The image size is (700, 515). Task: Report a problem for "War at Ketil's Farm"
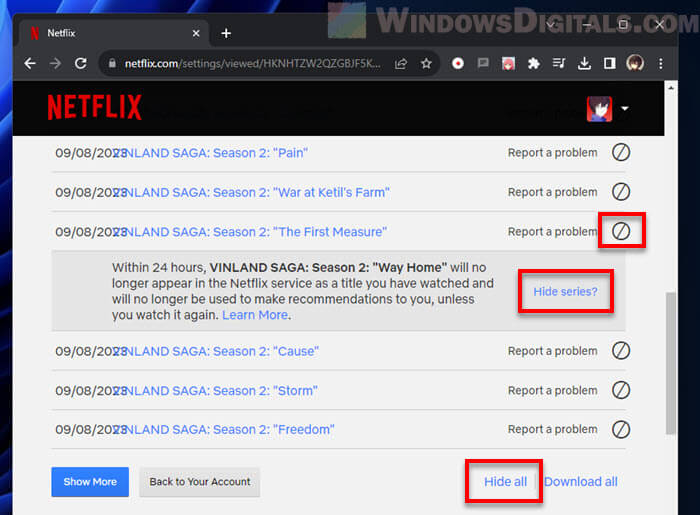pyautogui.click(x=552, y=192)
